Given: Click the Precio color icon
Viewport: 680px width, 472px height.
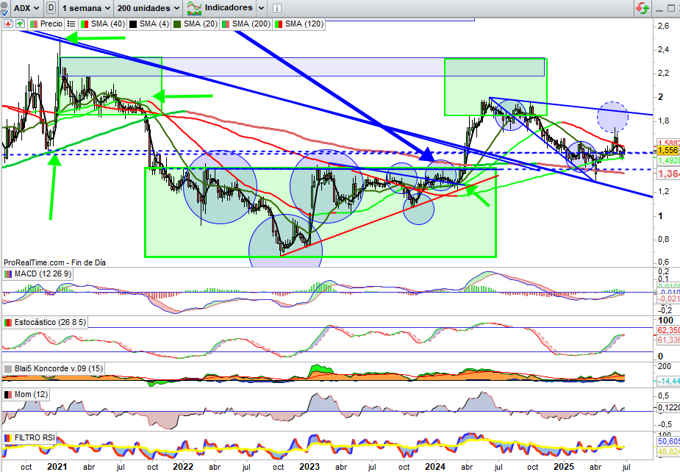Looking at the screenshot, I should point(33,24).
